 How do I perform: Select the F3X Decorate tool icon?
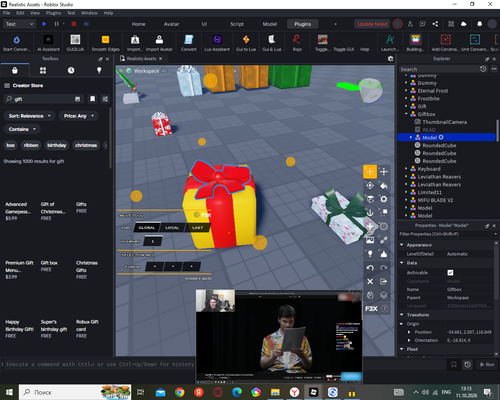tap(384, 254)
